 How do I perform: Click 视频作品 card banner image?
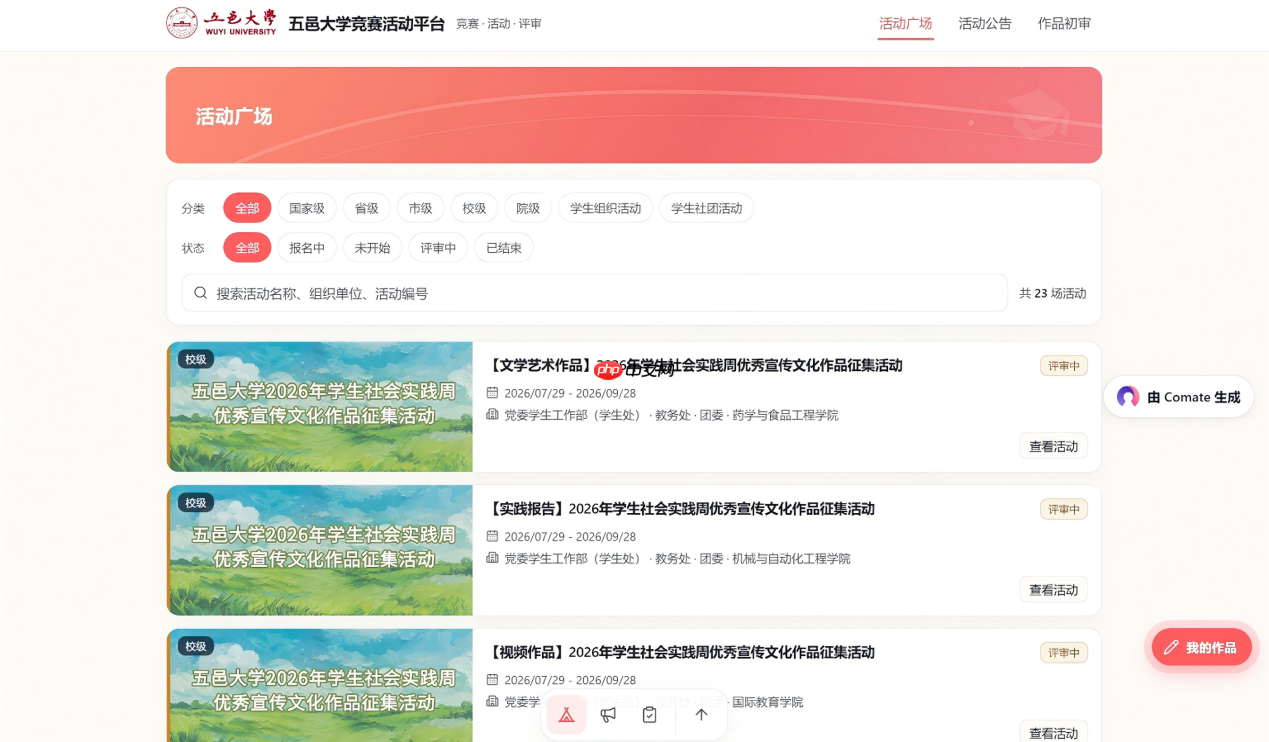click(320, 685)
